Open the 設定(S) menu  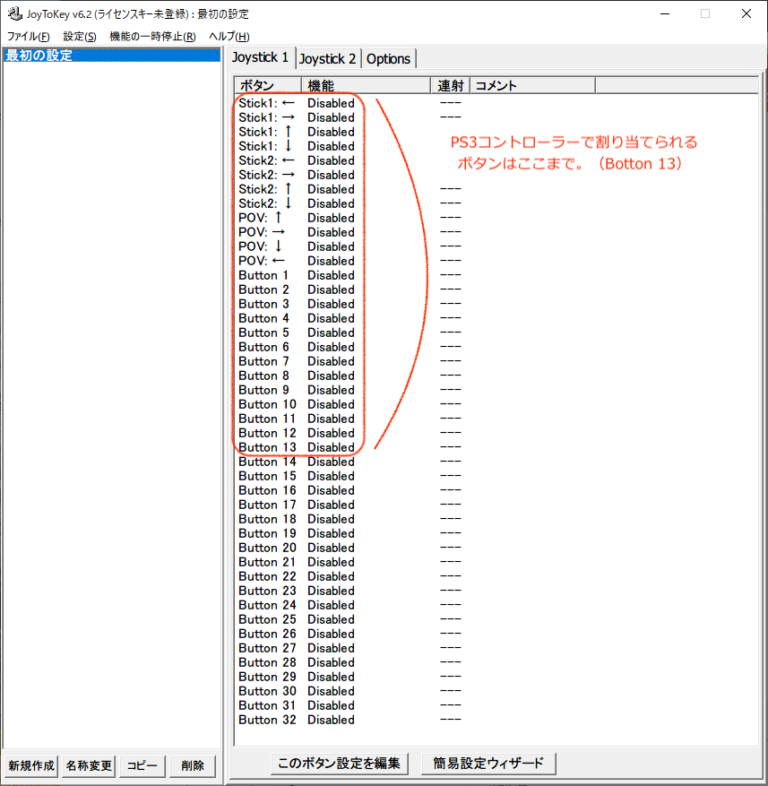(80, 36)
